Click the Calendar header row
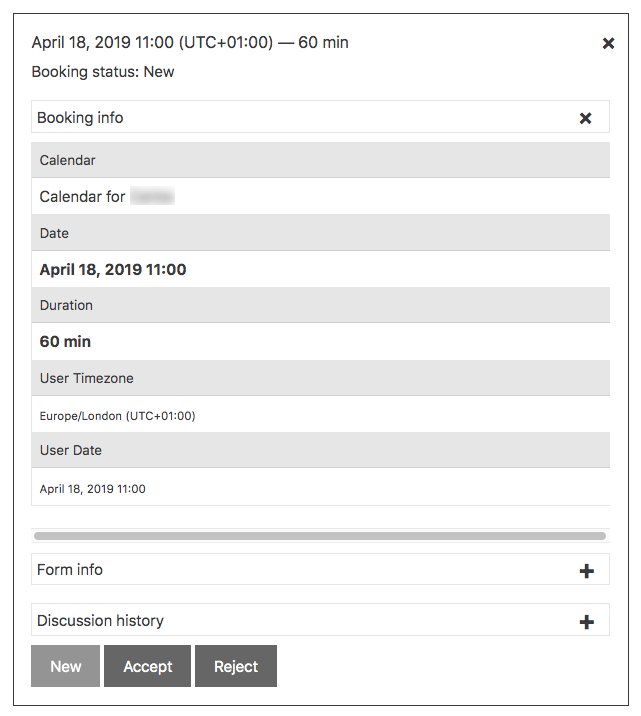 tap(320, 160)
